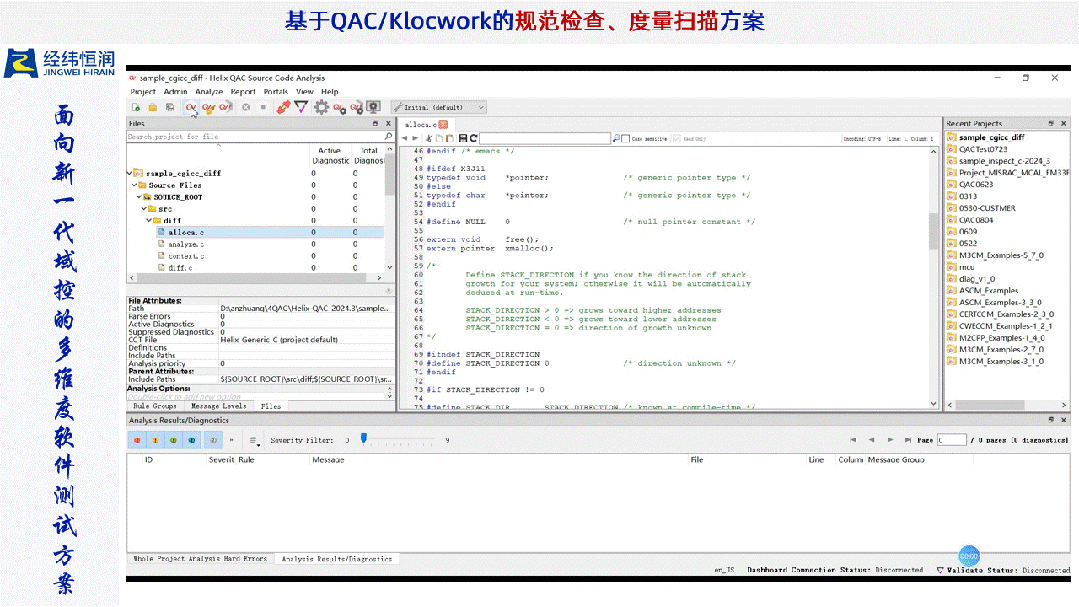The height and width of the screenshot is (607, 1079).
Task: Select diff.c in the file tree
Action: pos(180,268)
